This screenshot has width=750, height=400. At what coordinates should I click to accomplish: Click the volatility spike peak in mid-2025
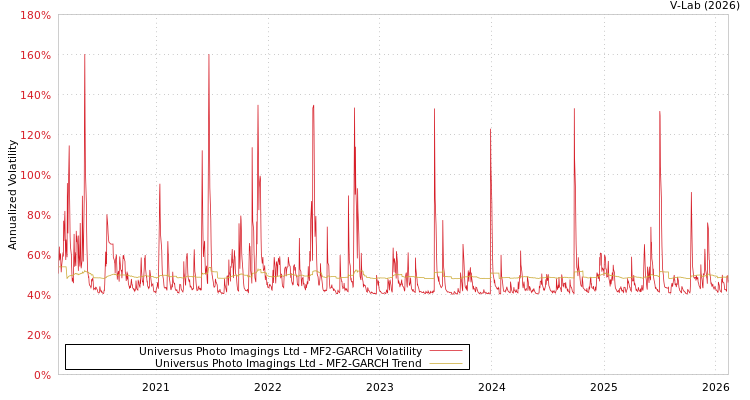pos(660,112)
